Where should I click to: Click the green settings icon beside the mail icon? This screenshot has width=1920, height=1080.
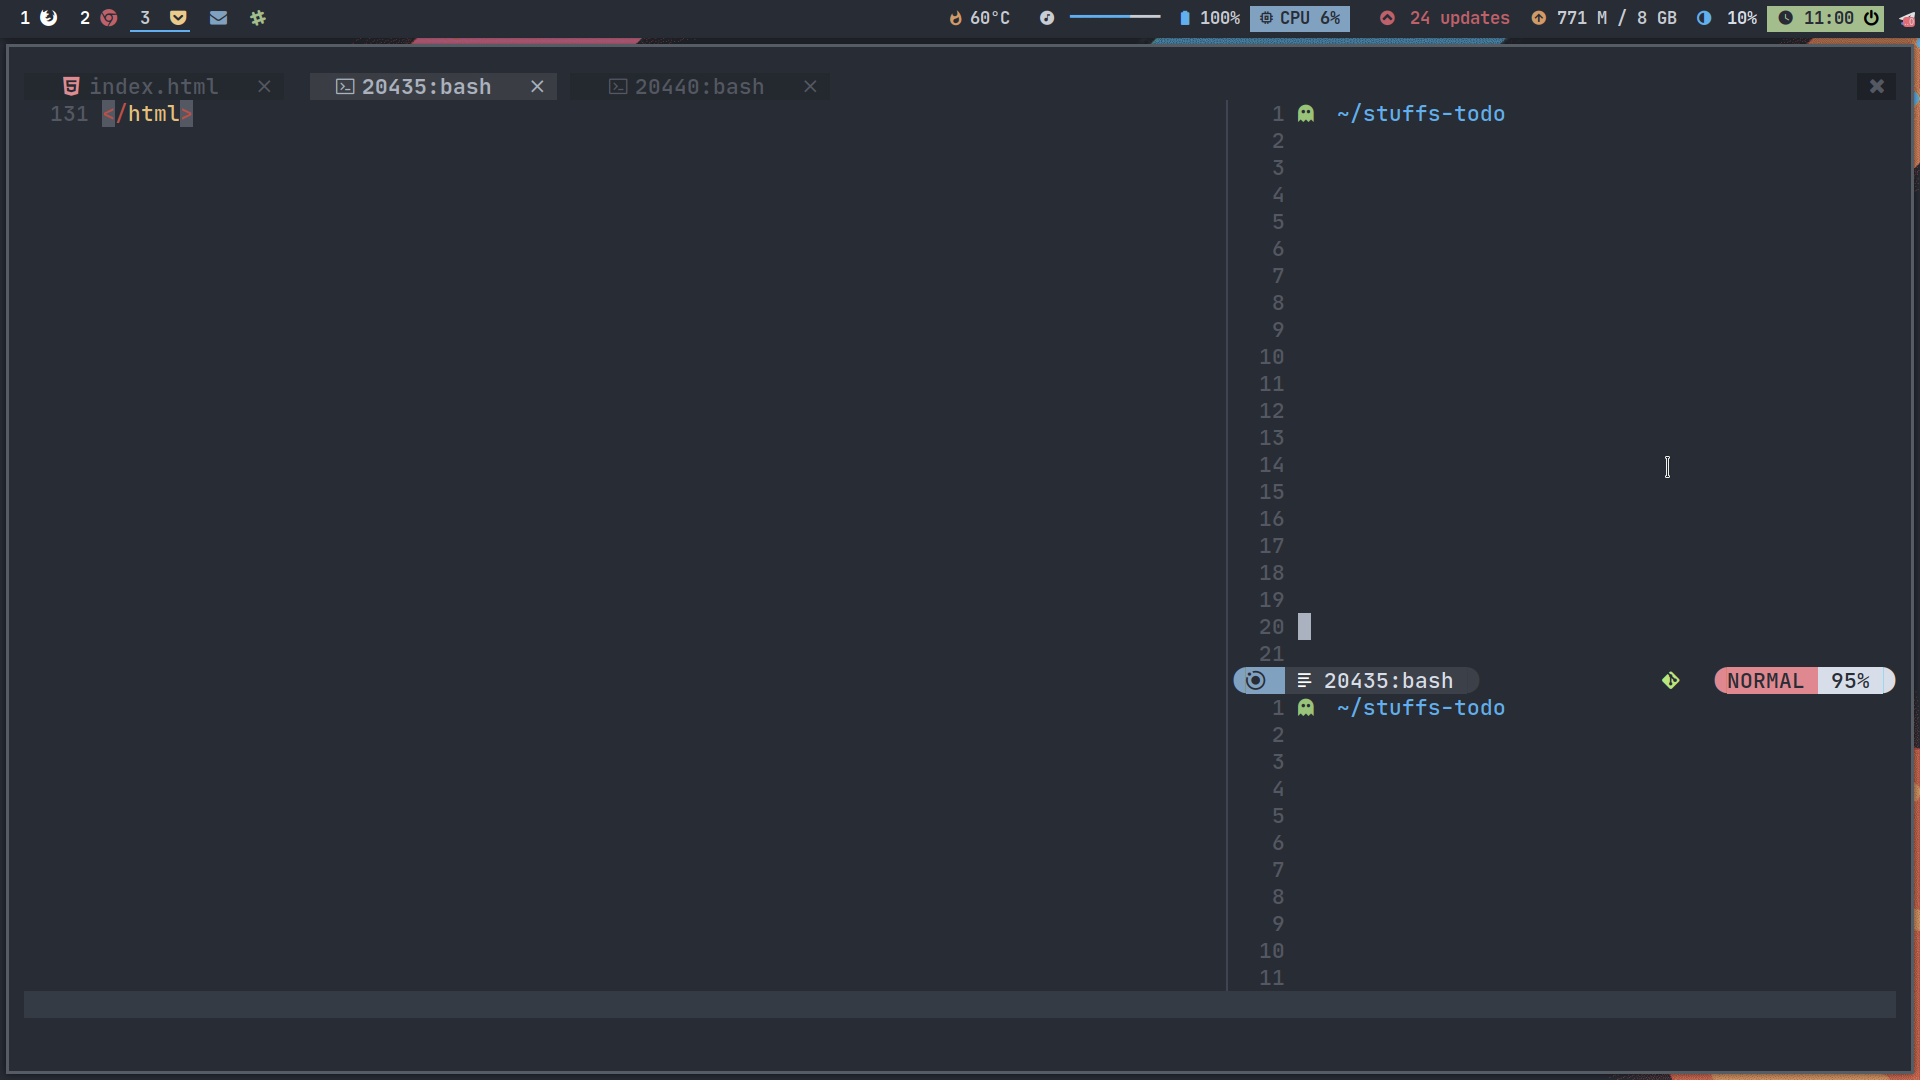point(258,18)
